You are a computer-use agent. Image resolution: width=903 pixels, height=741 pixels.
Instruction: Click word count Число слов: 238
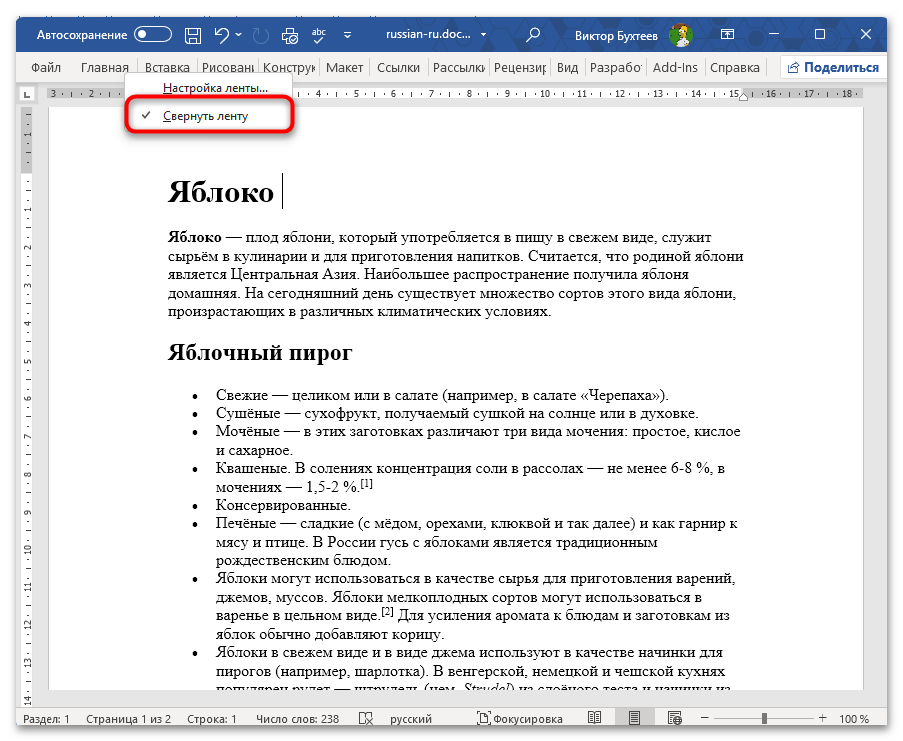click(297, 719)
